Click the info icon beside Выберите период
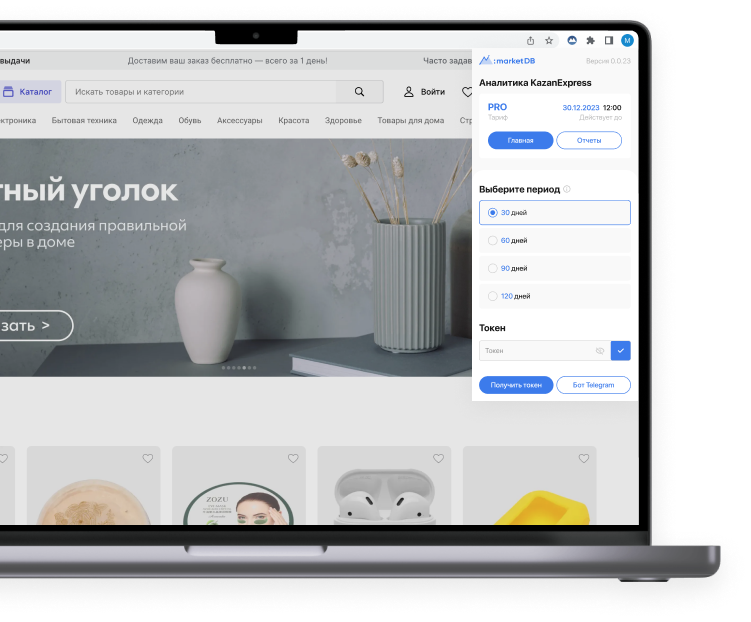The width and height of the screenshot is (751, 622). tap(567, 189)
